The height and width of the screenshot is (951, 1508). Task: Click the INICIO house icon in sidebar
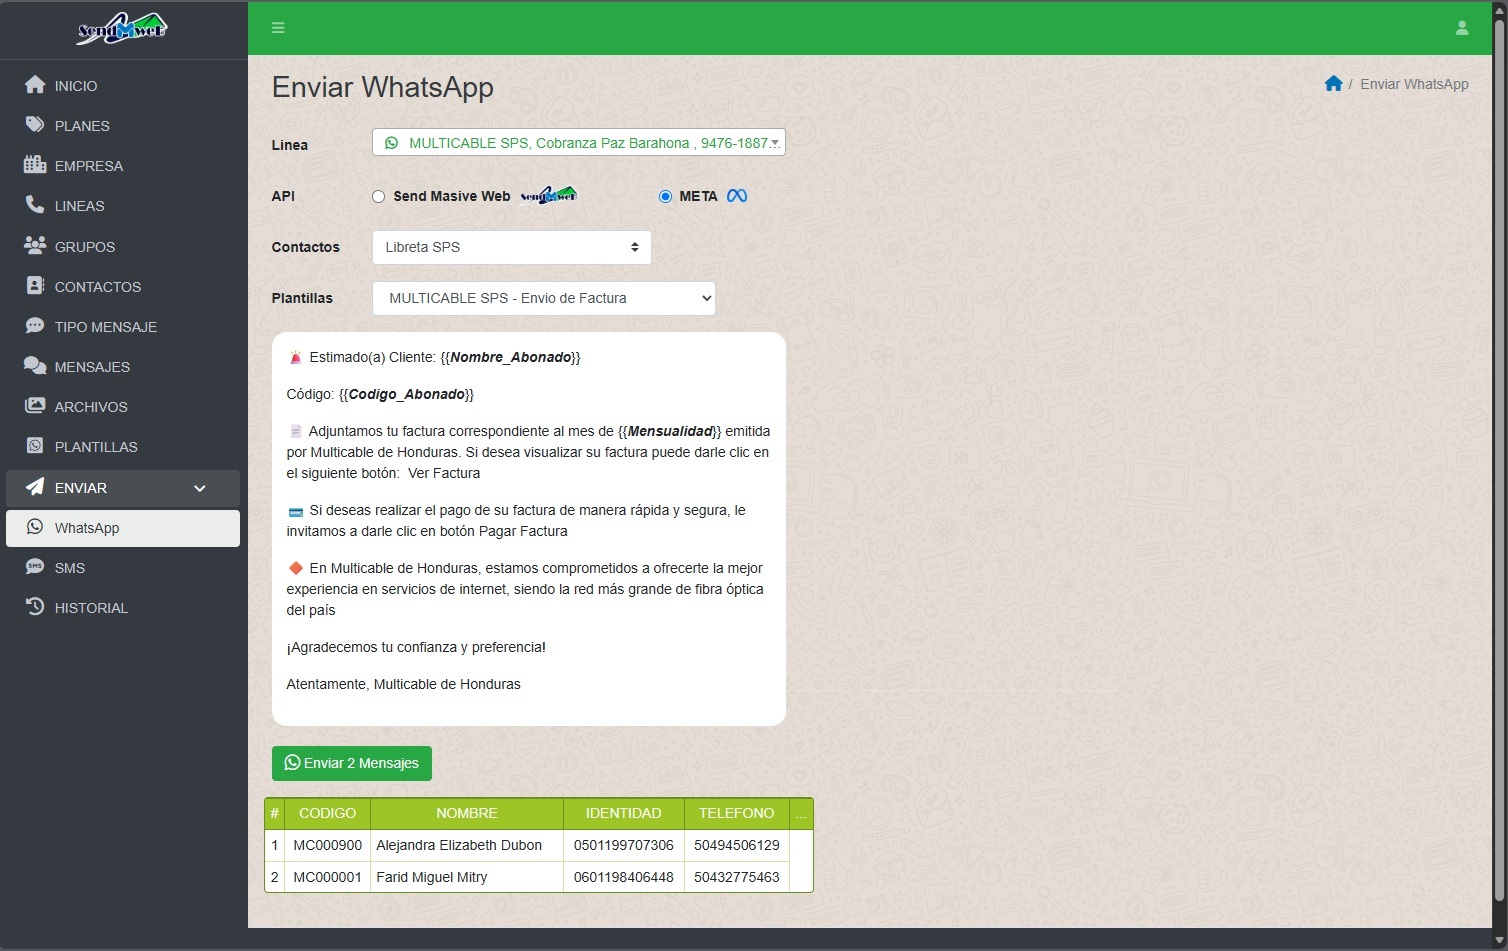point(35,85)
